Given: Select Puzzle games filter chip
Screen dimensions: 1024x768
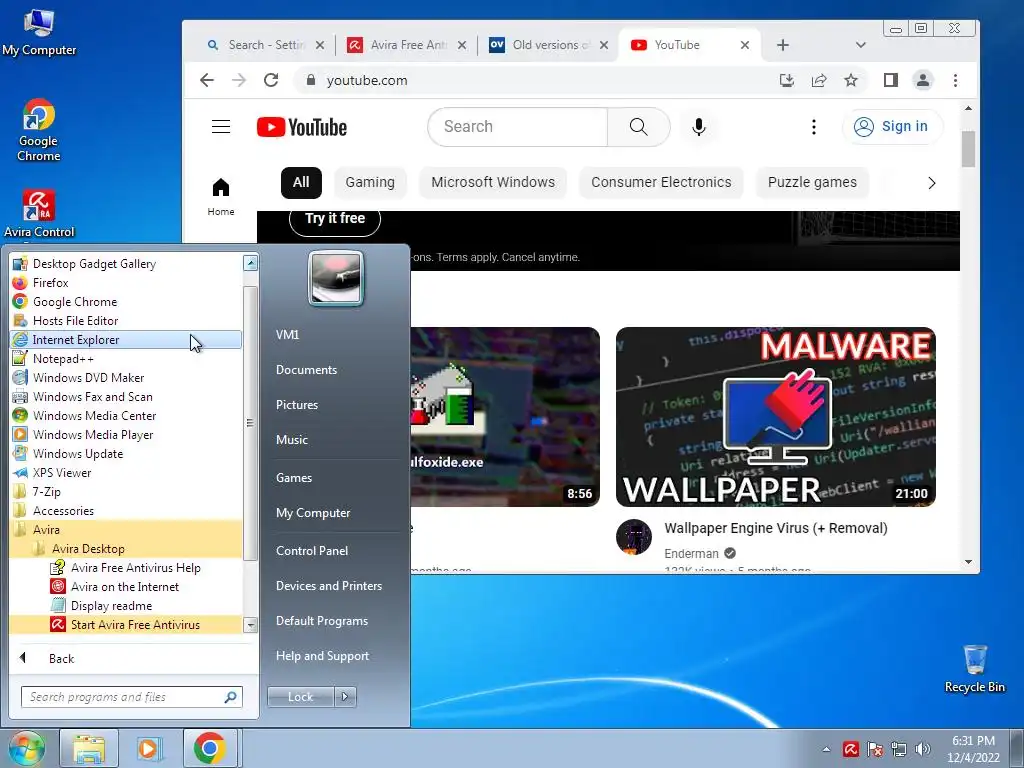Looking at the screenshot, I should click(812, 182).
